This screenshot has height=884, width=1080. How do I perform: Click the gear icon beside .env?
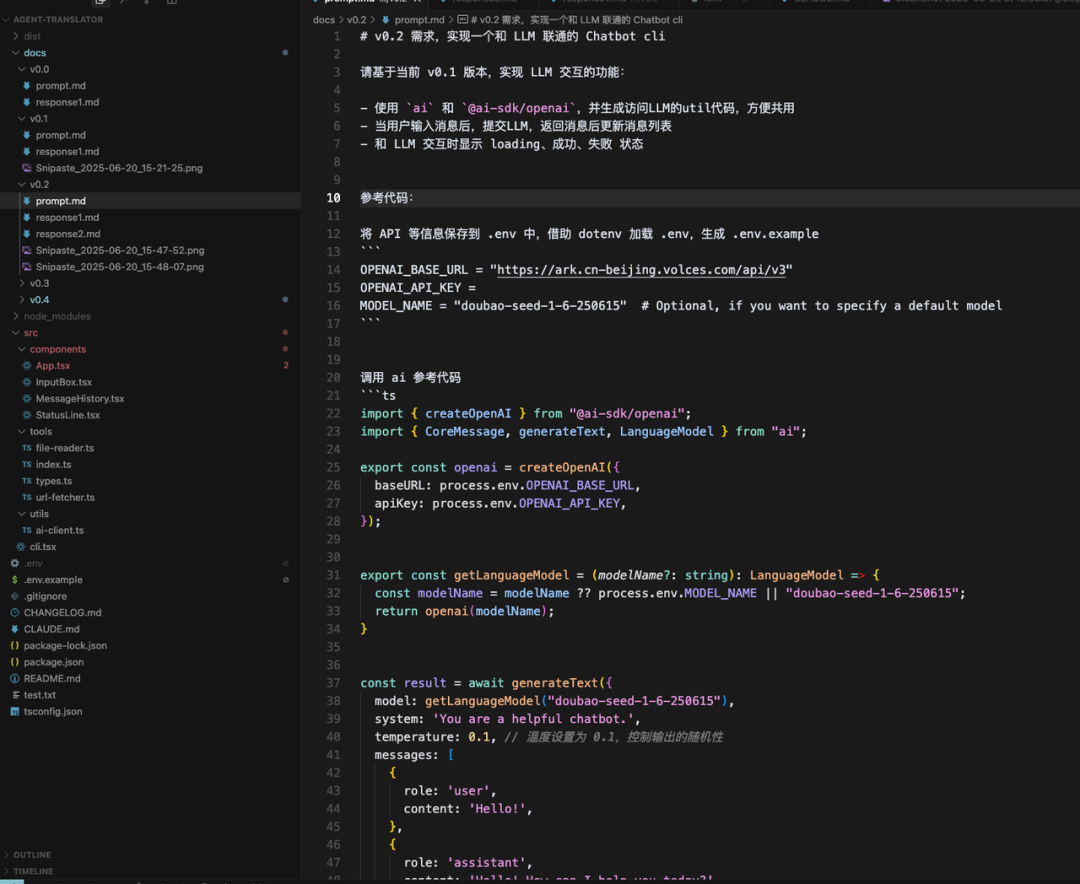[x=14, y=564]
